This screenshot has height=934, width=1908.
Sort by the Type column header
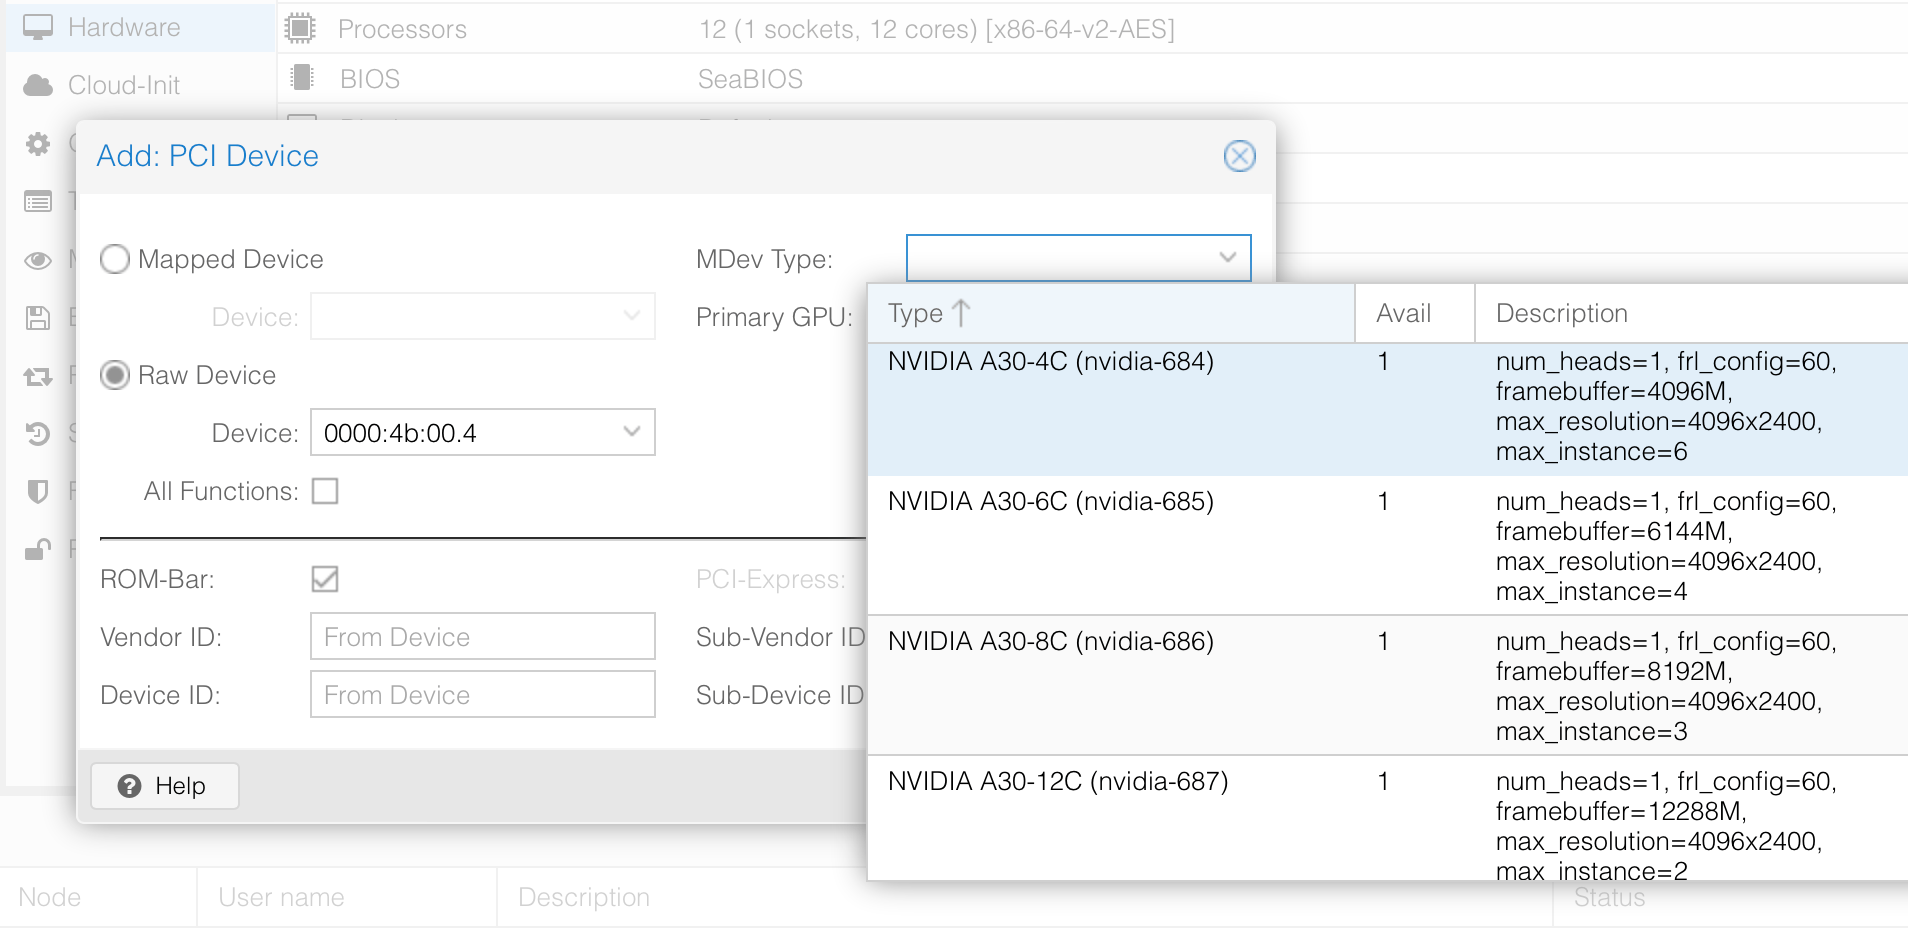[x=1111, y=313]
